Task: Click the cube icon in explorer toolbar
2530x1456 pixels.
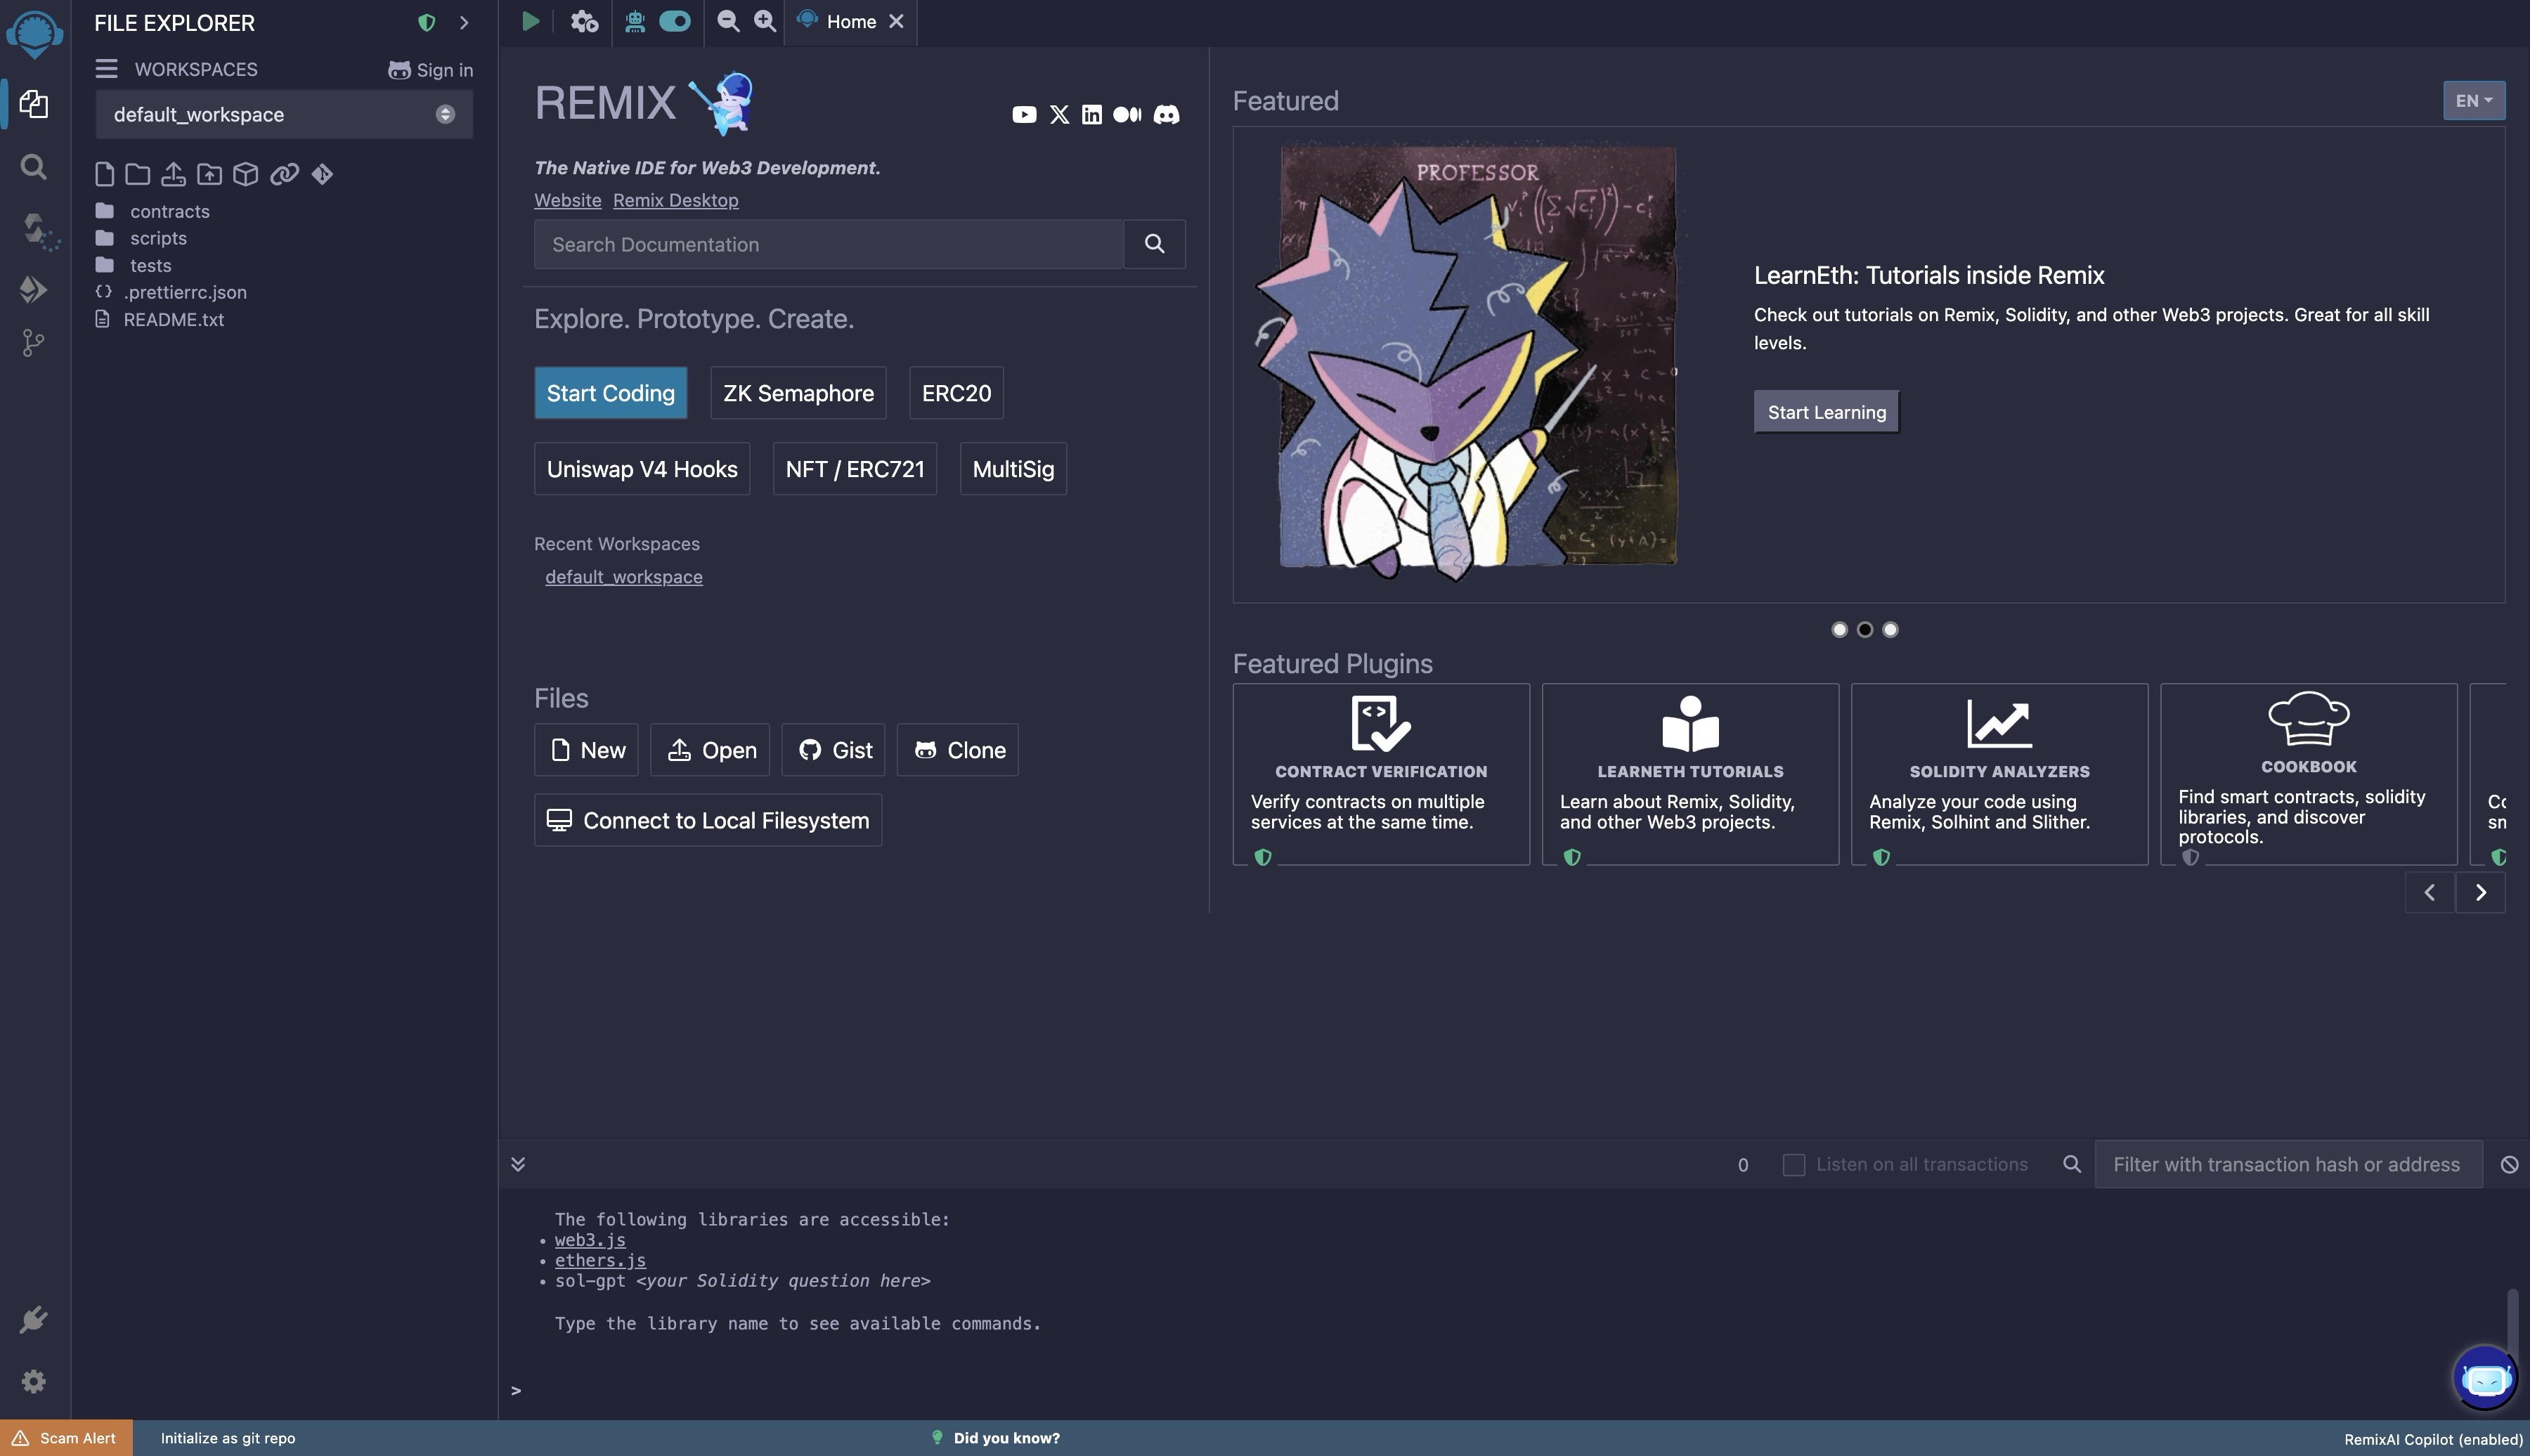Action: coord(245,174)
